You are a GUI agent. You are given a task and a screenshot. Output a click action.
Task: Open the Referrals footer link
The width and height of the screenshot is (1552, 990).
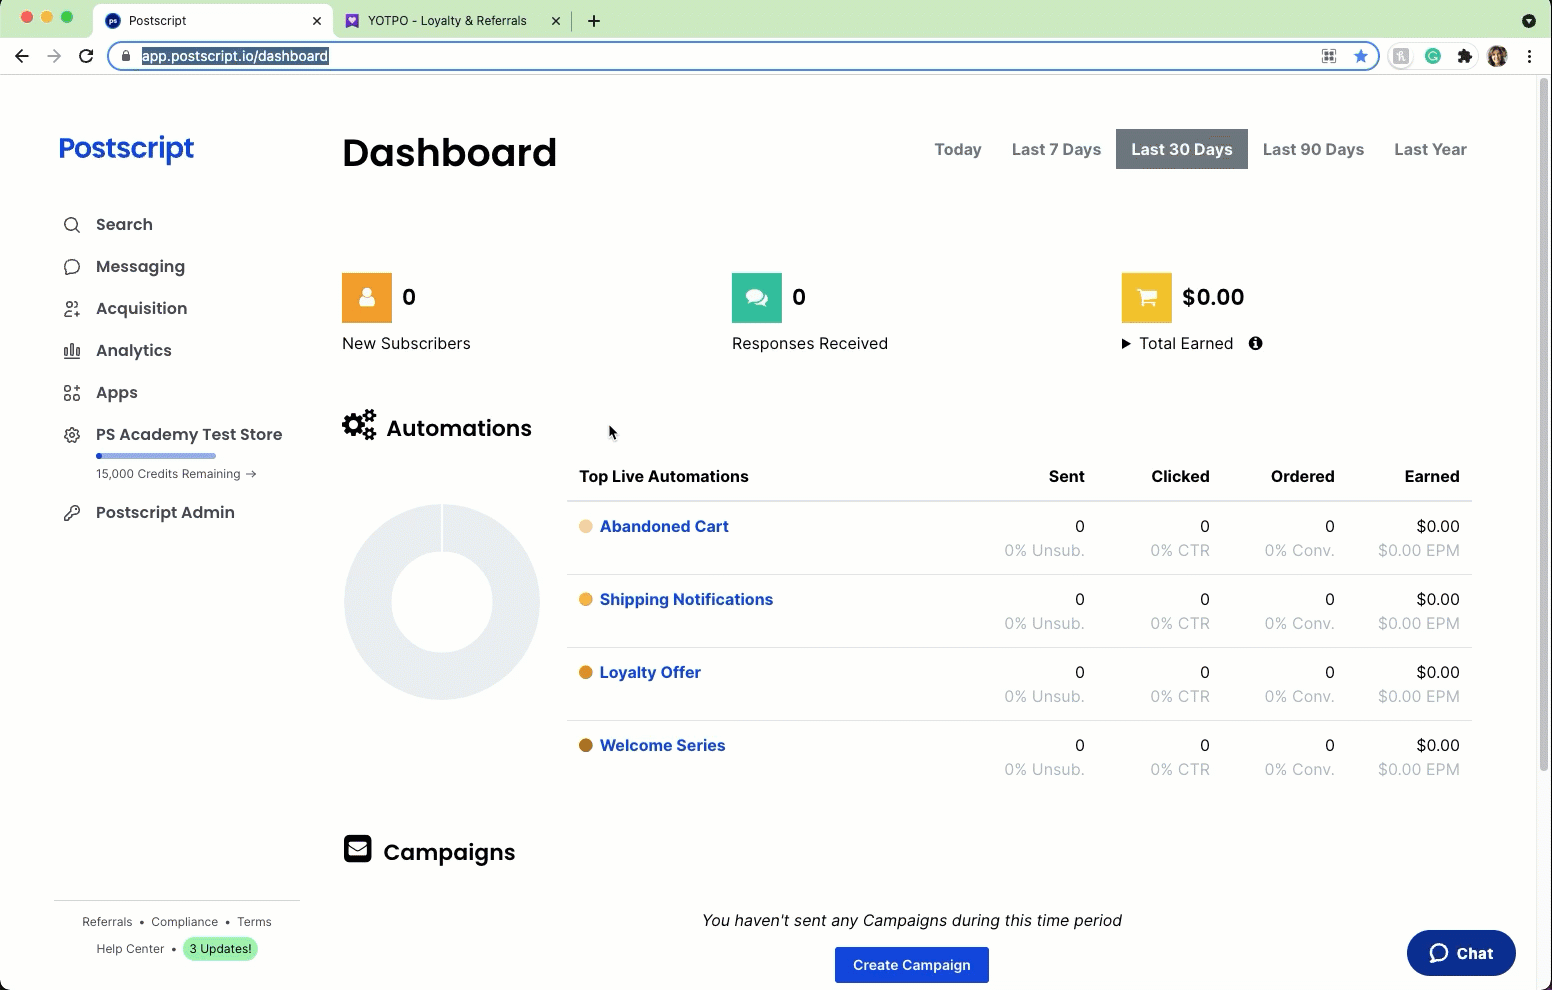[107, 922]
